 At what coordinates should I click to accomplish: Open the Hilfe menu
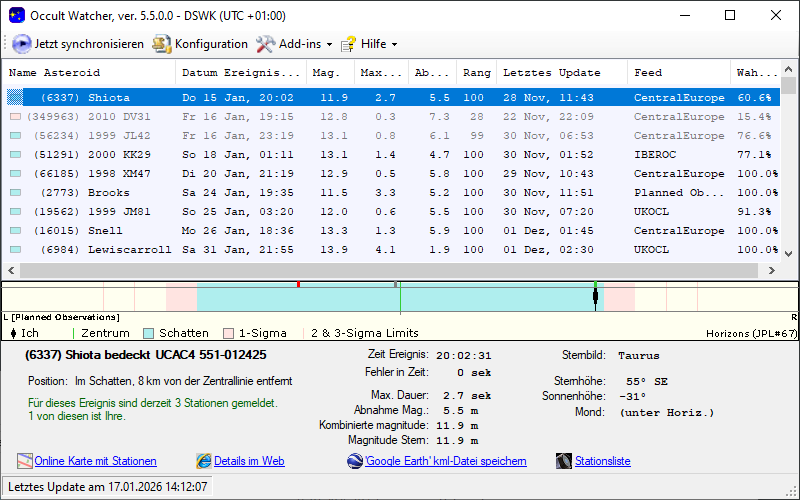373,44
